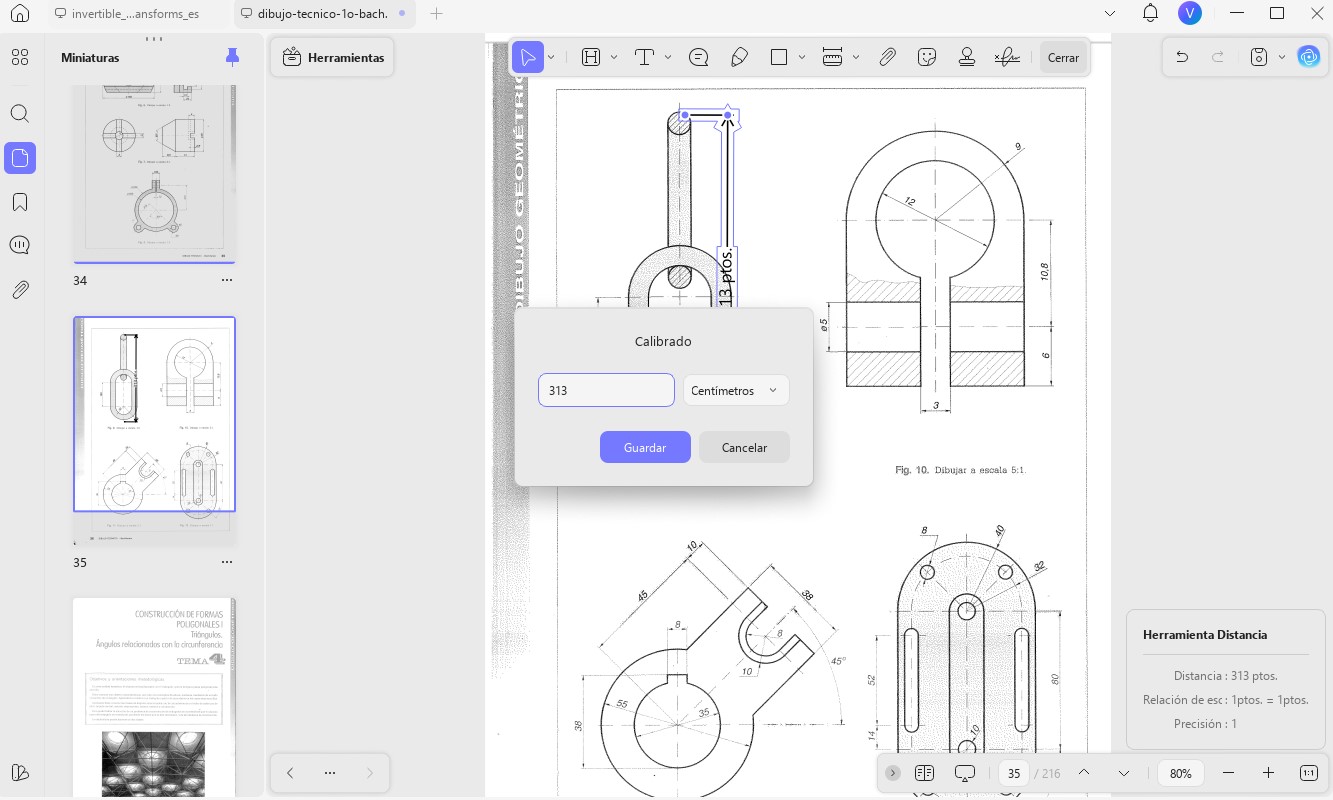
Task: Open the thumbnails grid view icon
Action: 19,57
